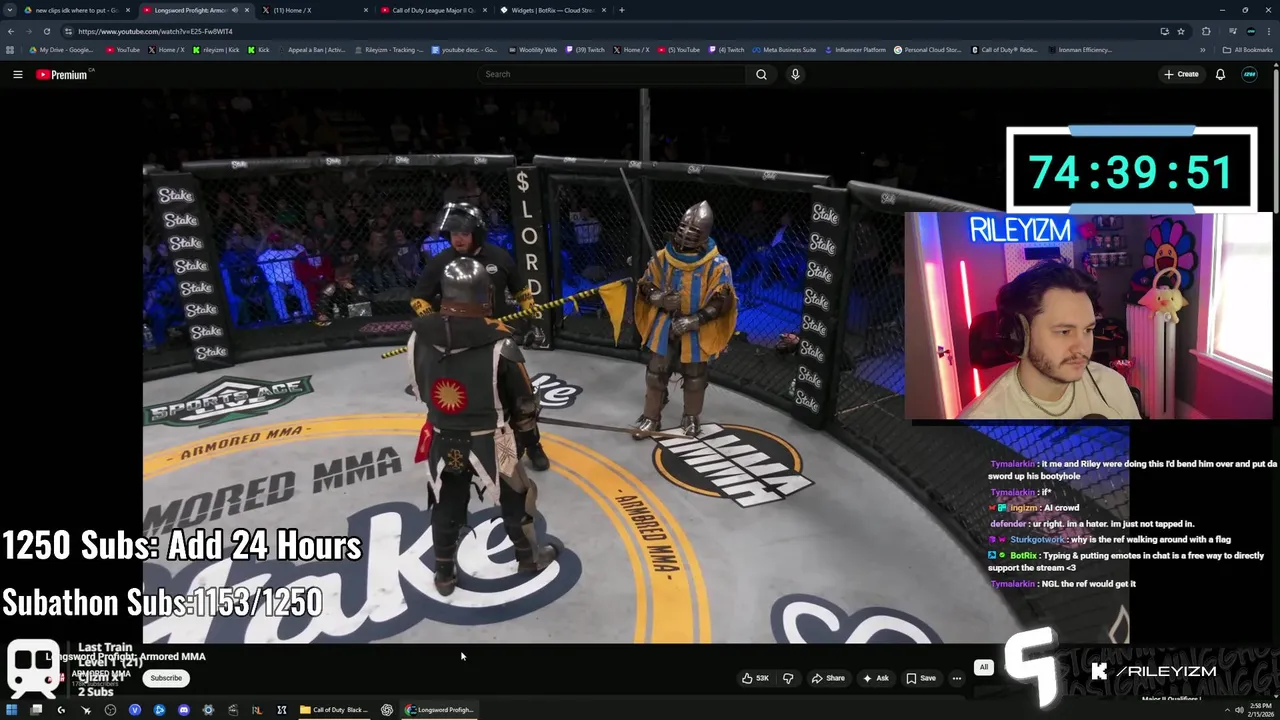Bookmark this page with star icon

tap(1181, 31)
